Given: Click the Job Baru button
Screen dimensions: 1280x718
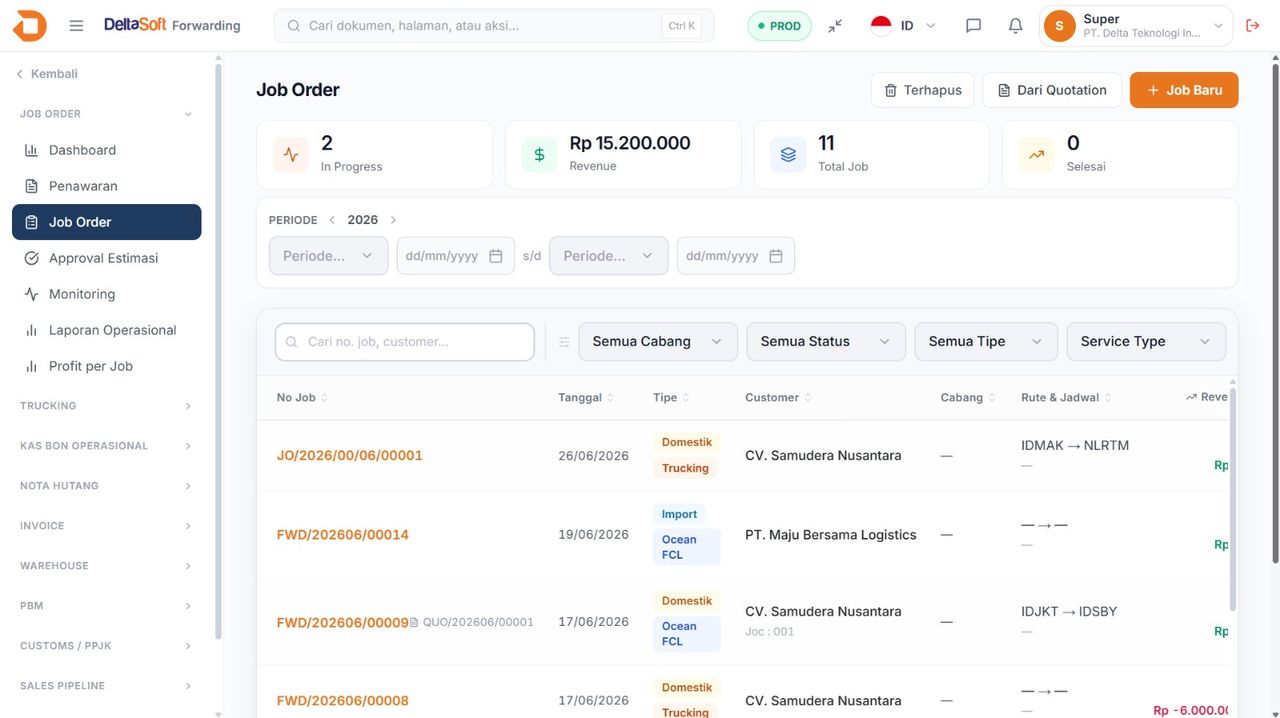Looking at the screenshot, I should tap(1184, 90).
